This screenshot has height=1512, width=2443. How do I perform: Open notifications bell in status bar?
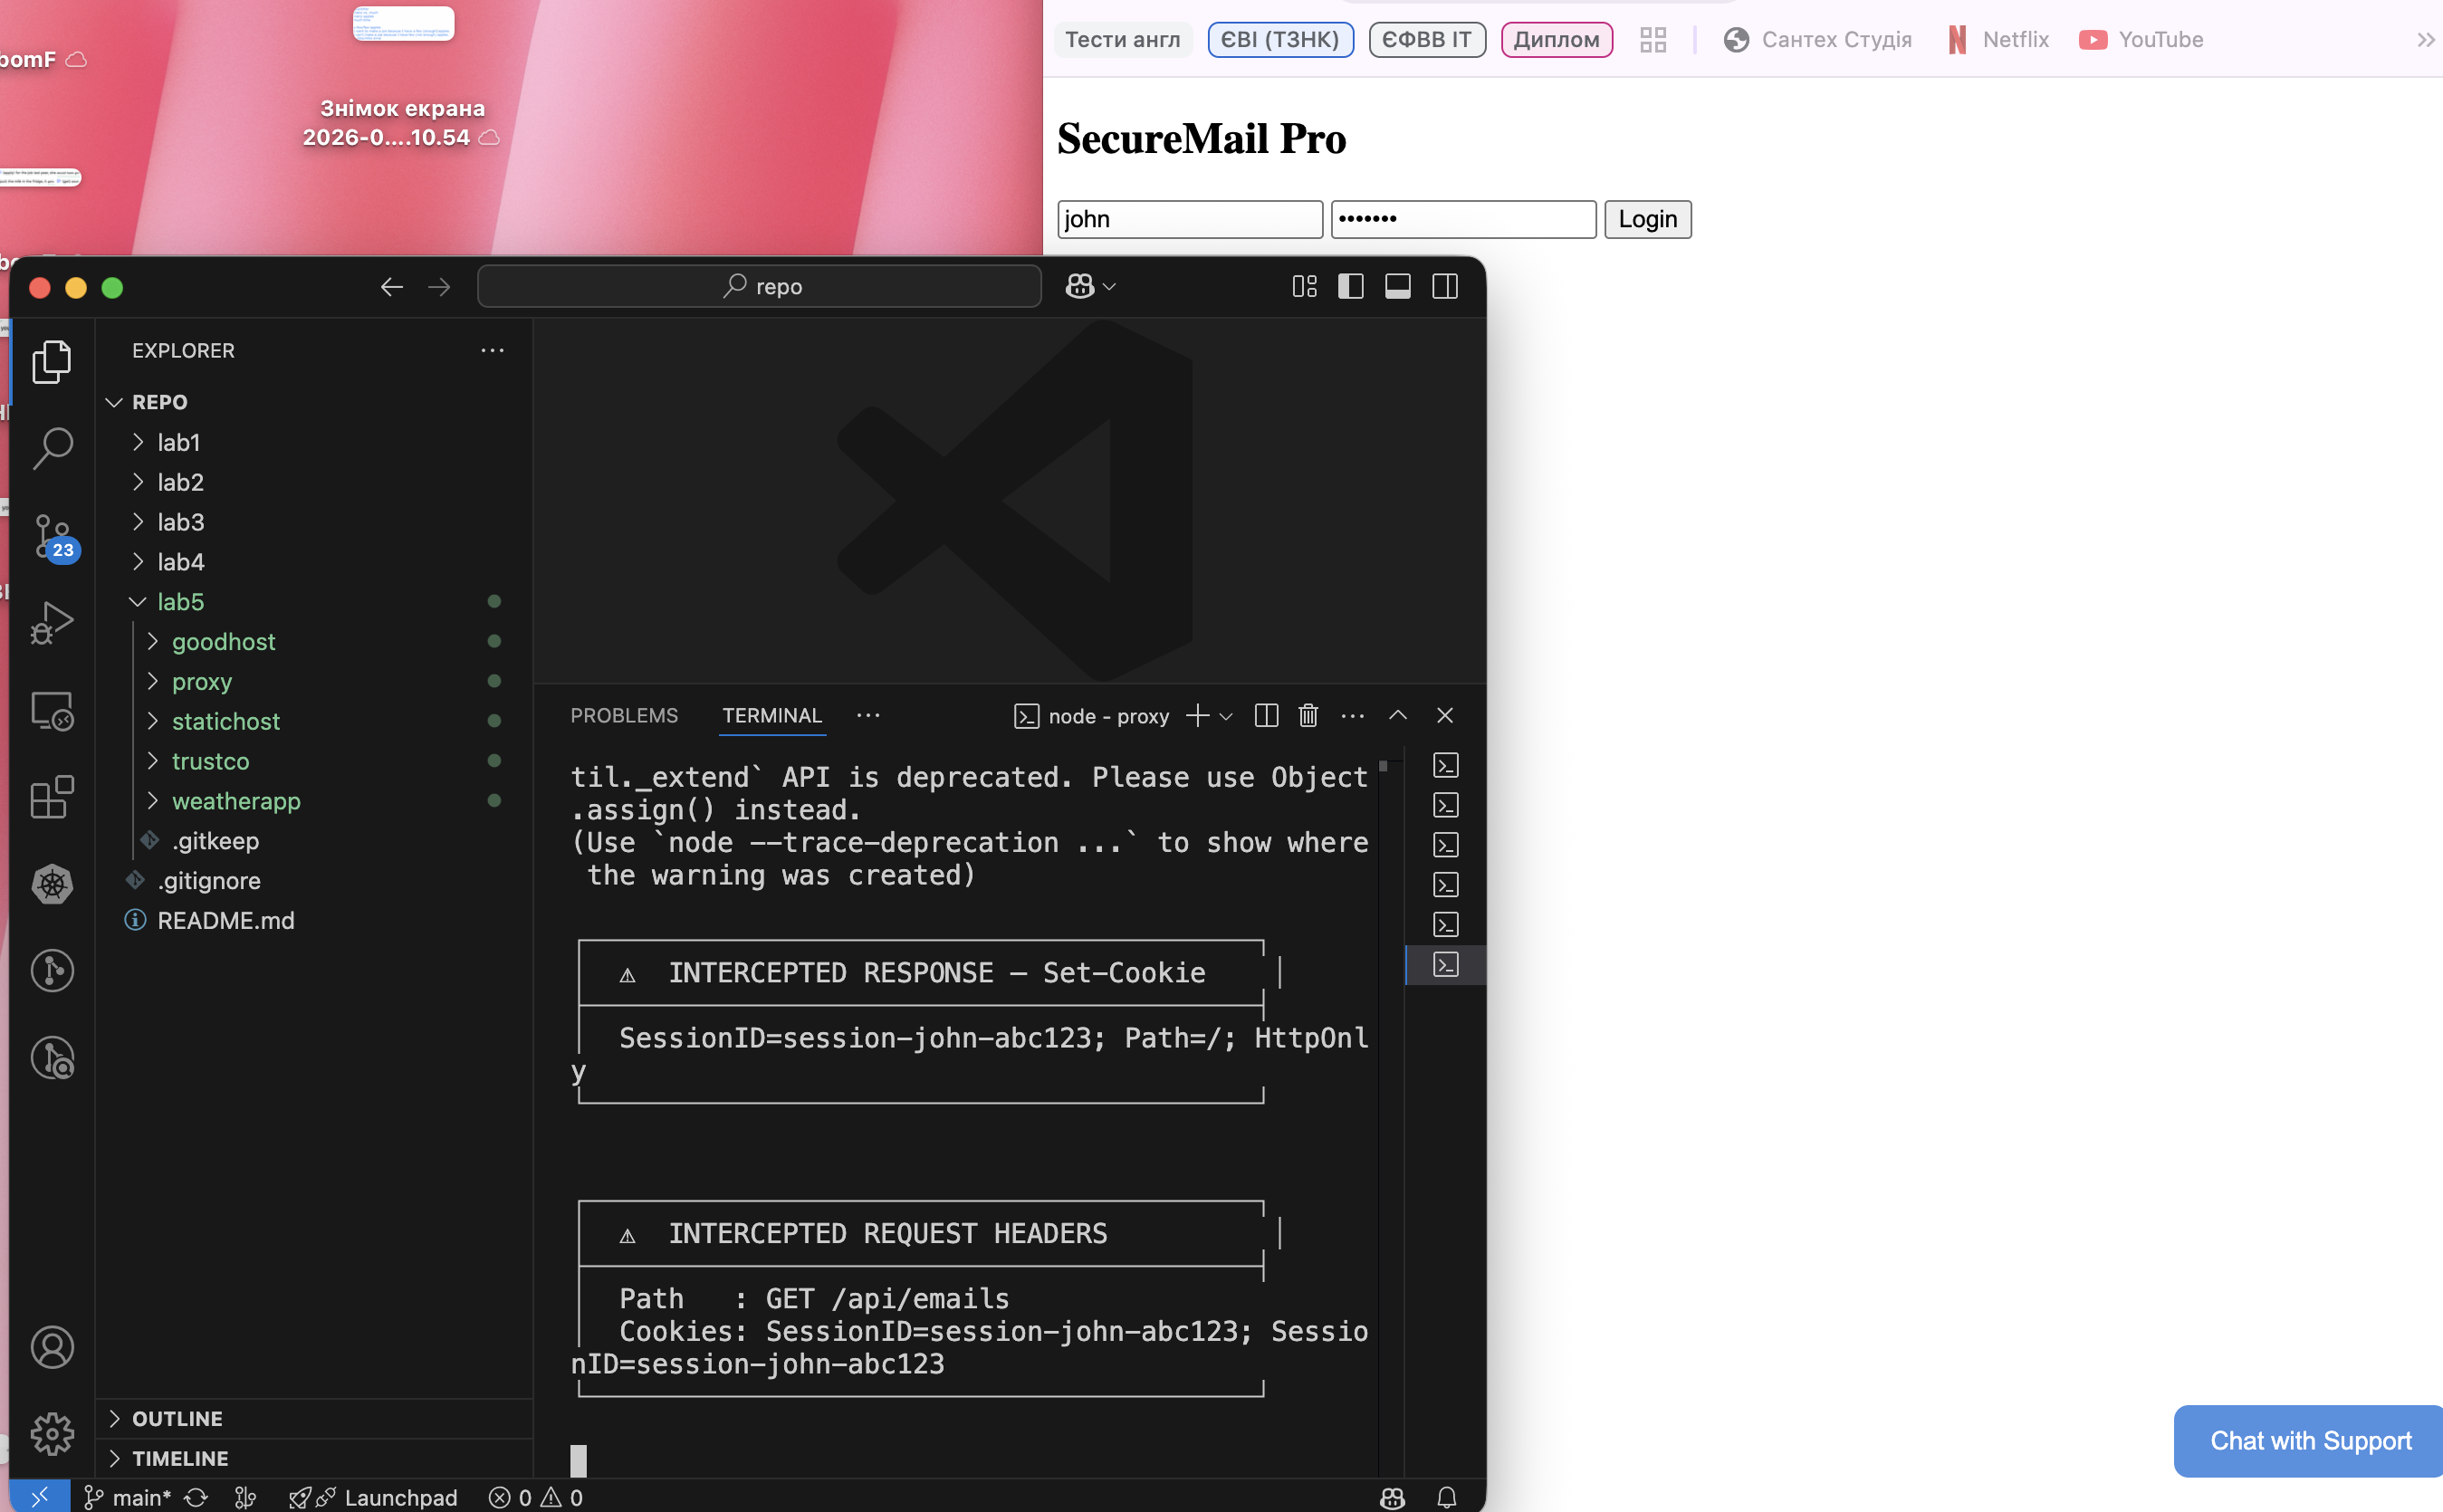pos(1446,1497)
